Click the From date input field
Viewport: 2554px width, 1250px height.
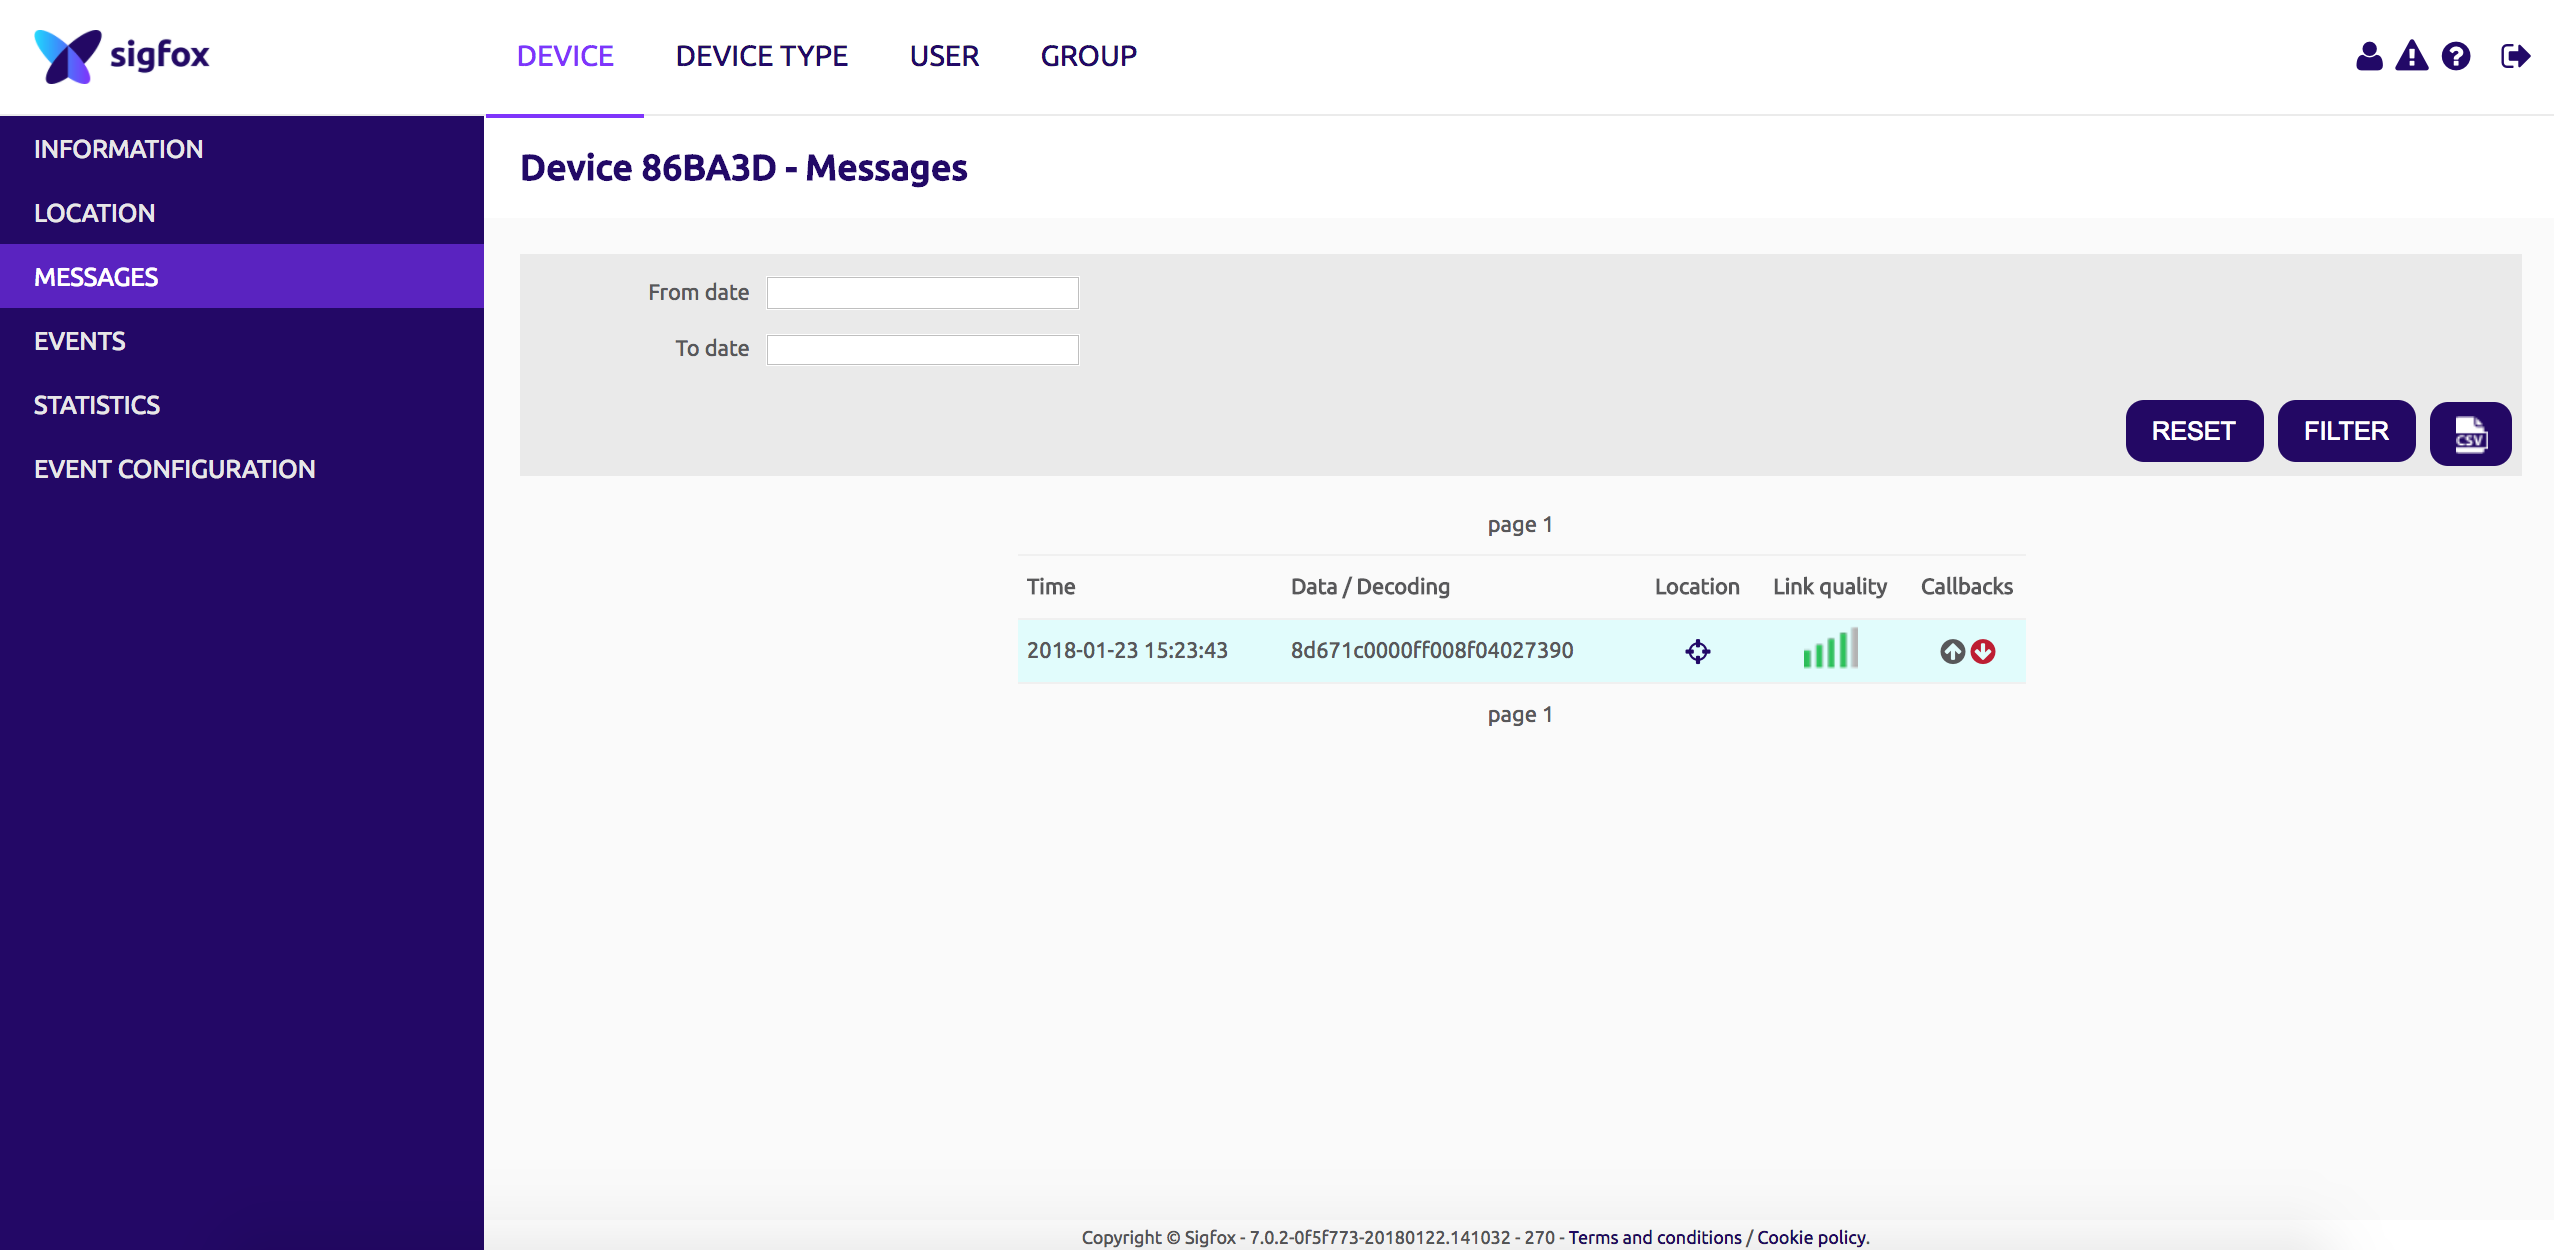[x=925, y=293]
